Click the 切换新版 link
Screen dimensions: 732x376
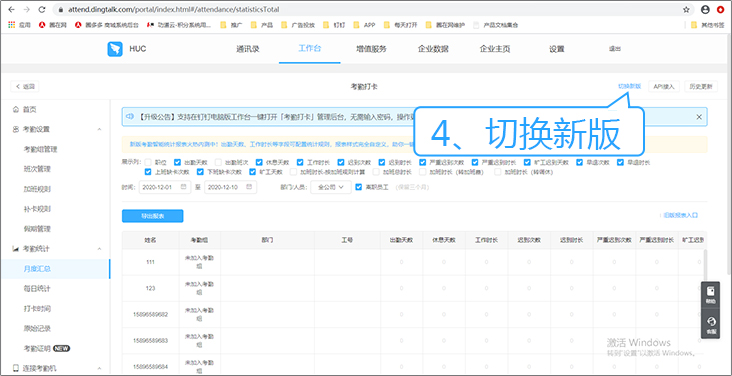[629, 86]
